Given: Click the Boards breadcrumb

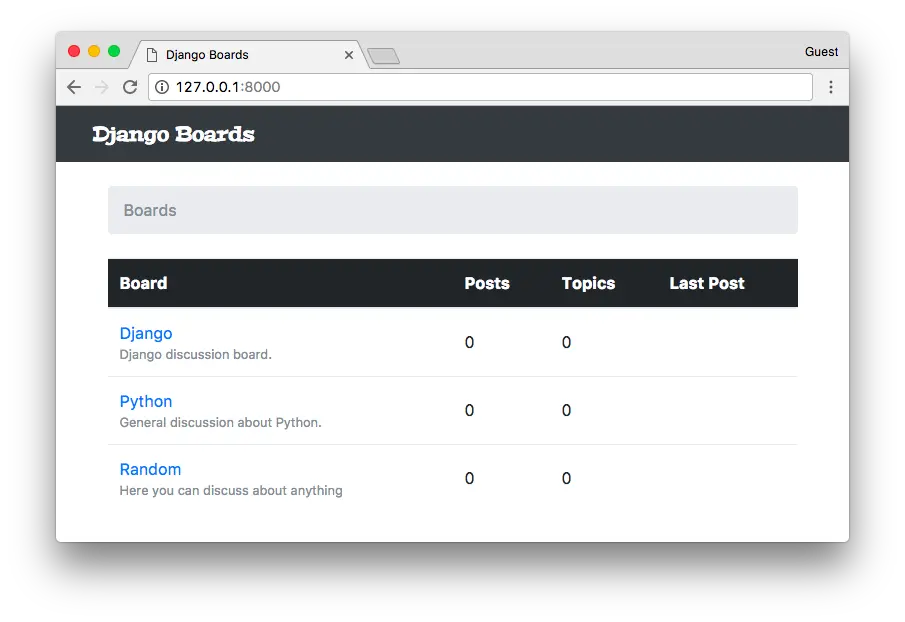Looking at the screenshot, I should (x=150, y=210).
